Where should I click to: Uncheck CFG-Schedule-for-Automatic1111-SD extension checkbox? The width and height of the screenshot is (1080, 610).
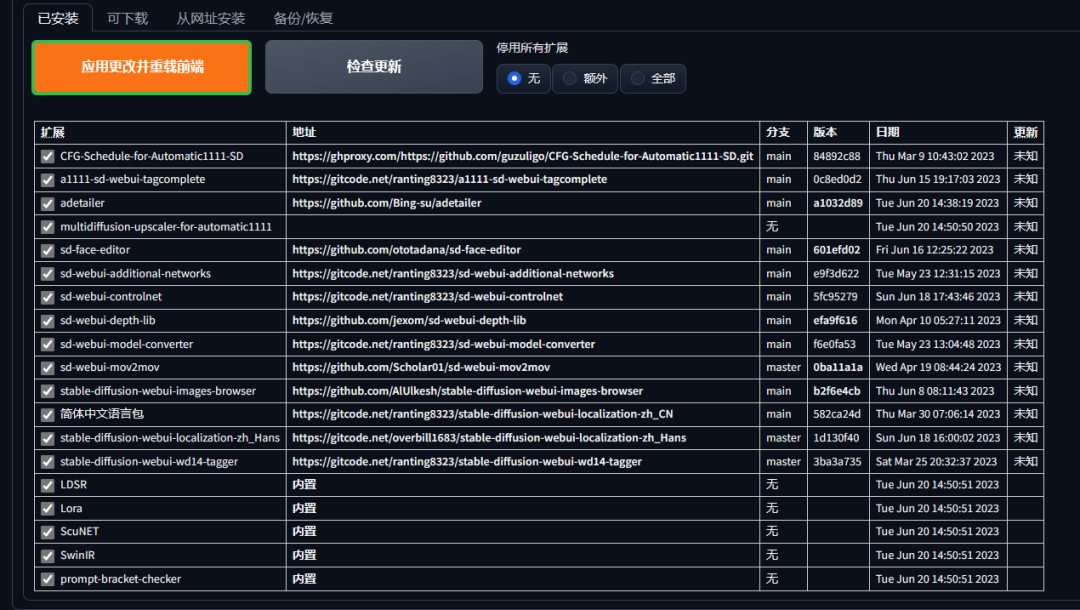[48, 156]
